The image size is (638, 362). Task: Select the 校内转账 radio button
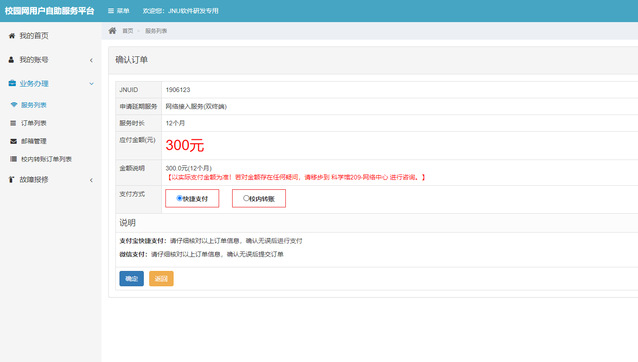246,198
